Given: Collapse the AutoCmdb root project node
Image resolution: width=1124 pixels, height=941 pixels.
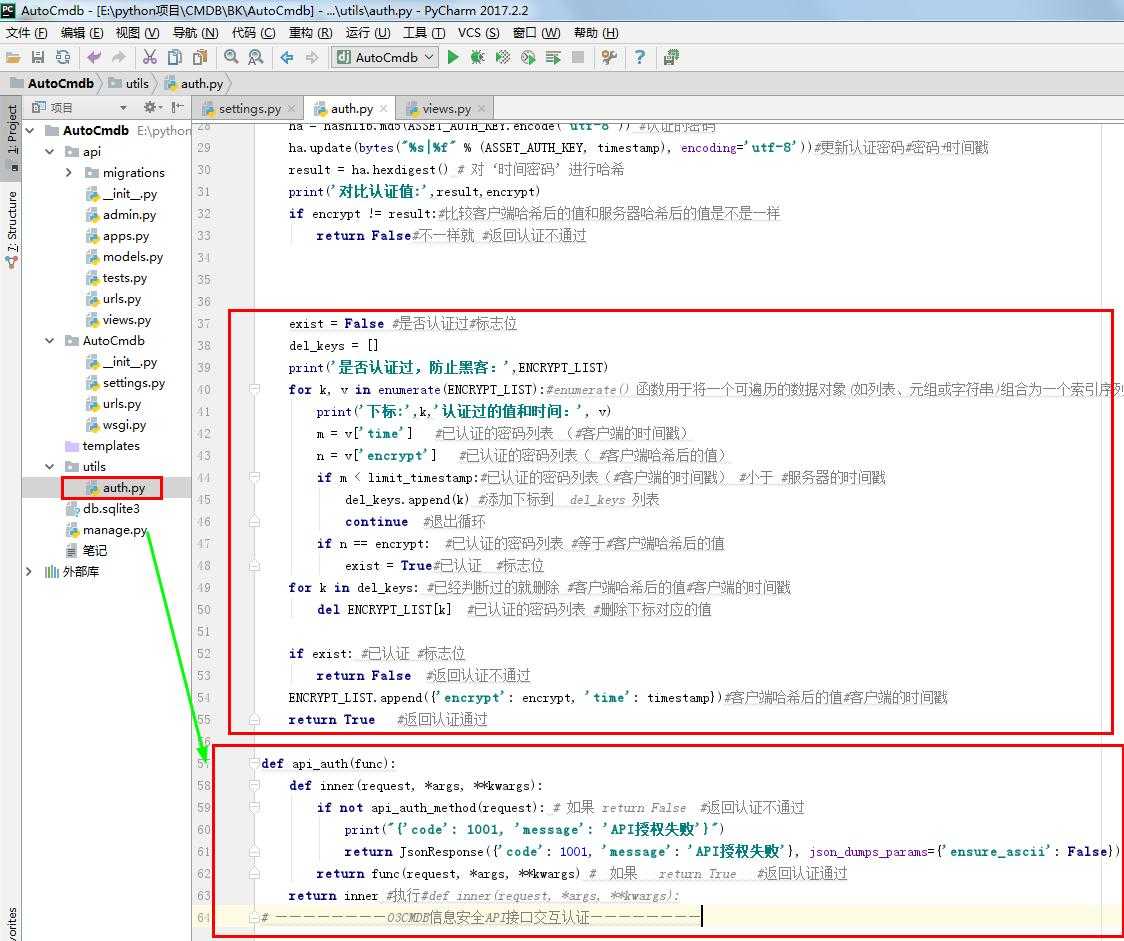Looking at the screenshot, I should (x=30, y=130).
